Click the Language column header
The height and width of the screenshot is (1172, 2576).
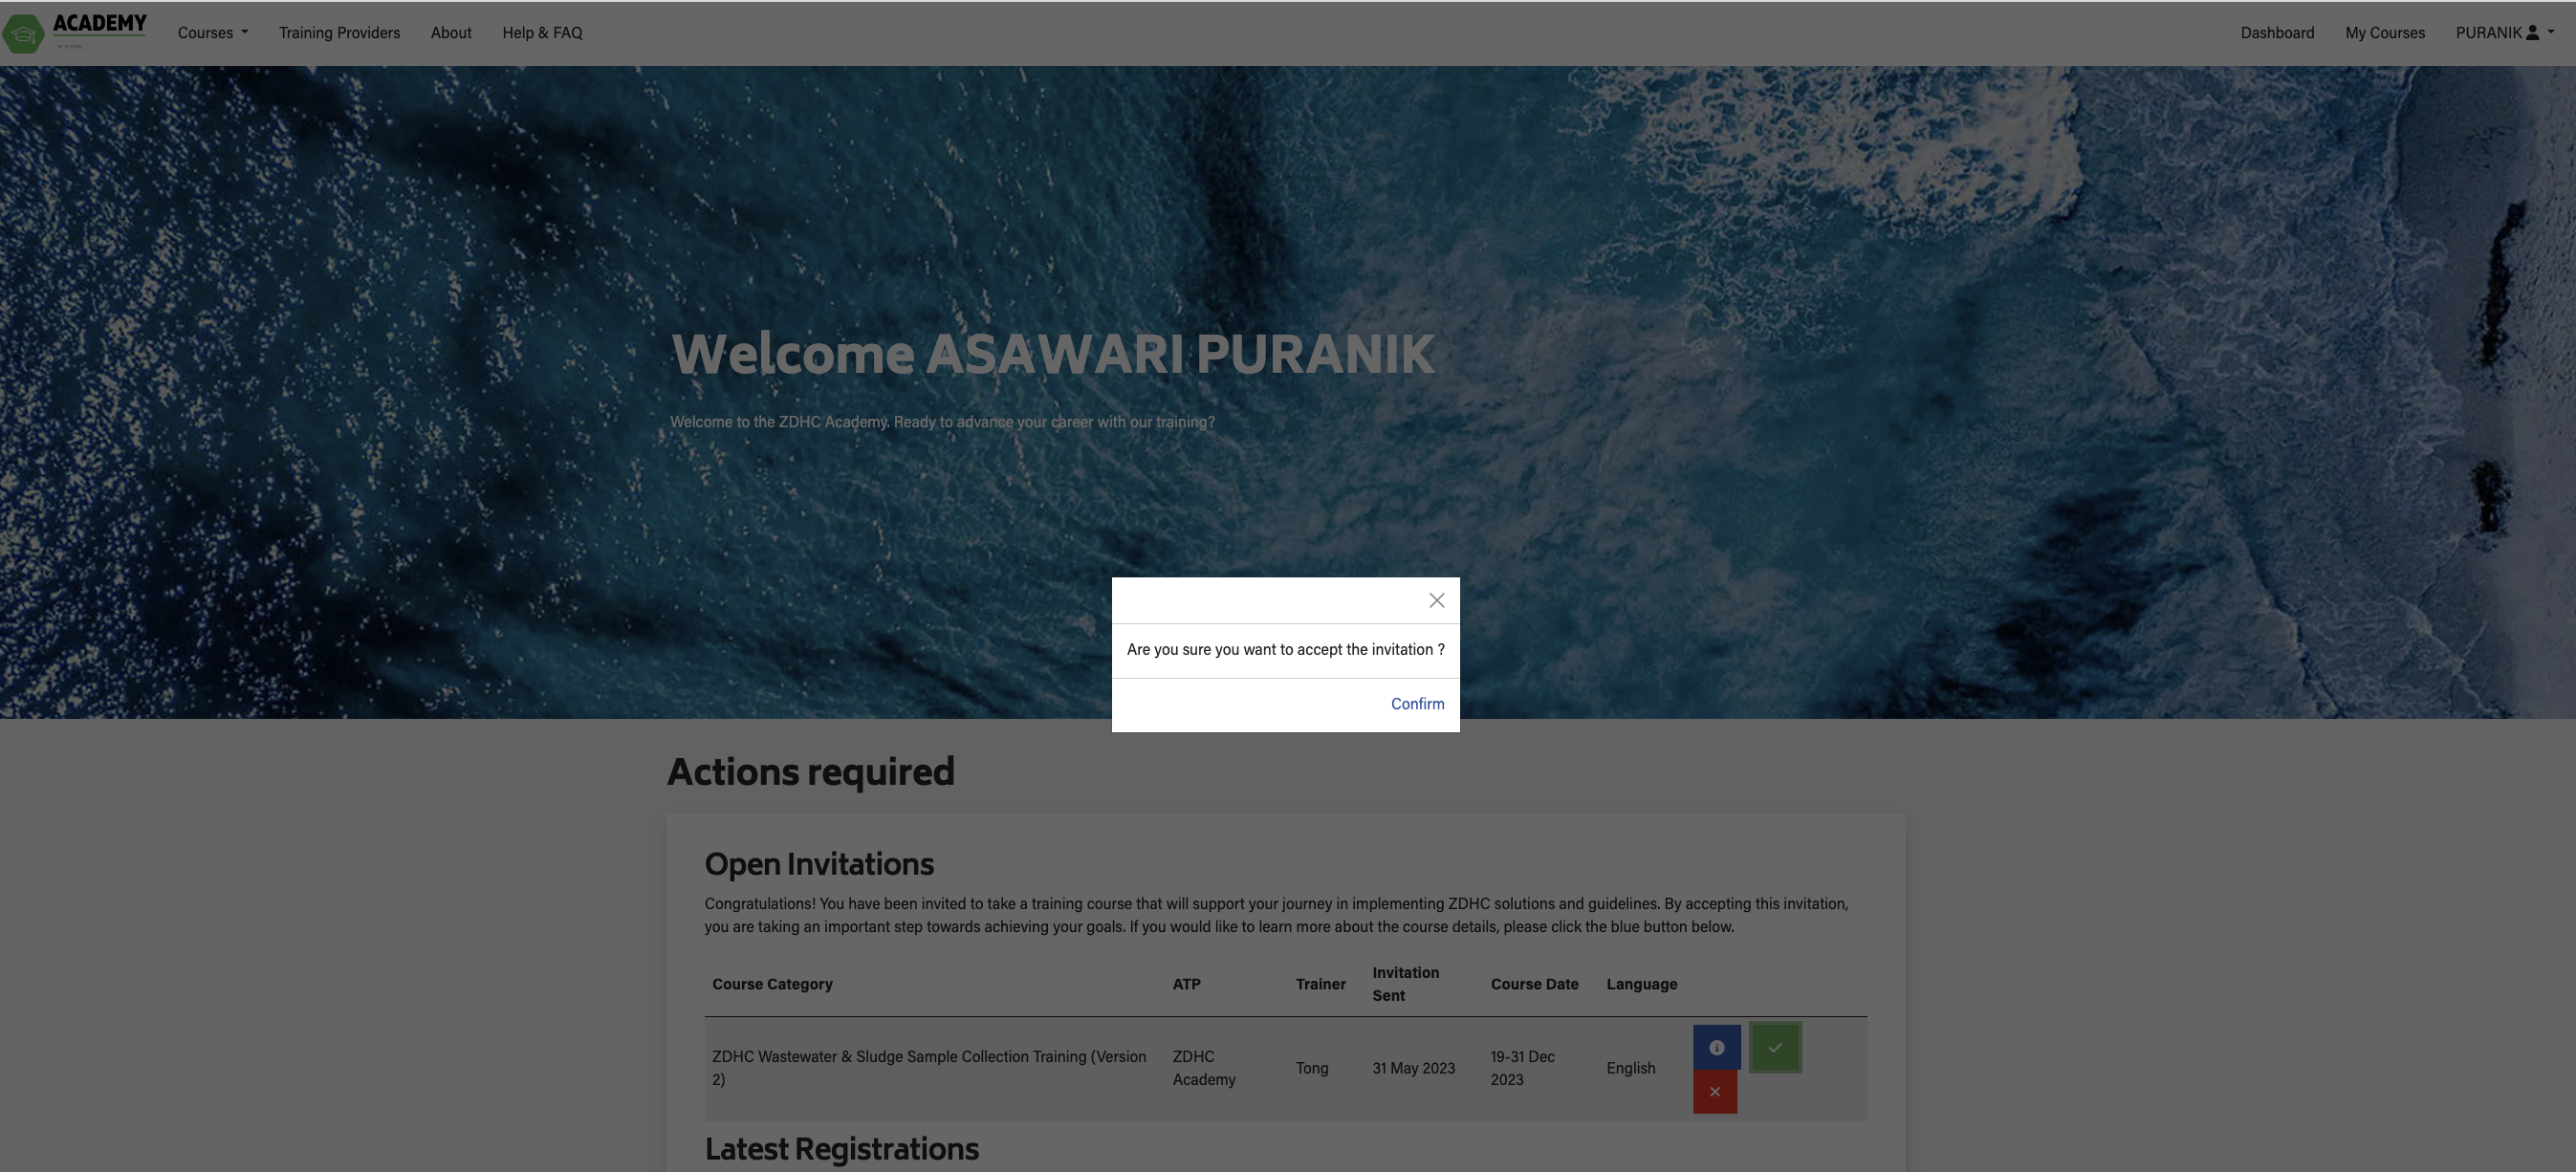(x=1641, y=984)
